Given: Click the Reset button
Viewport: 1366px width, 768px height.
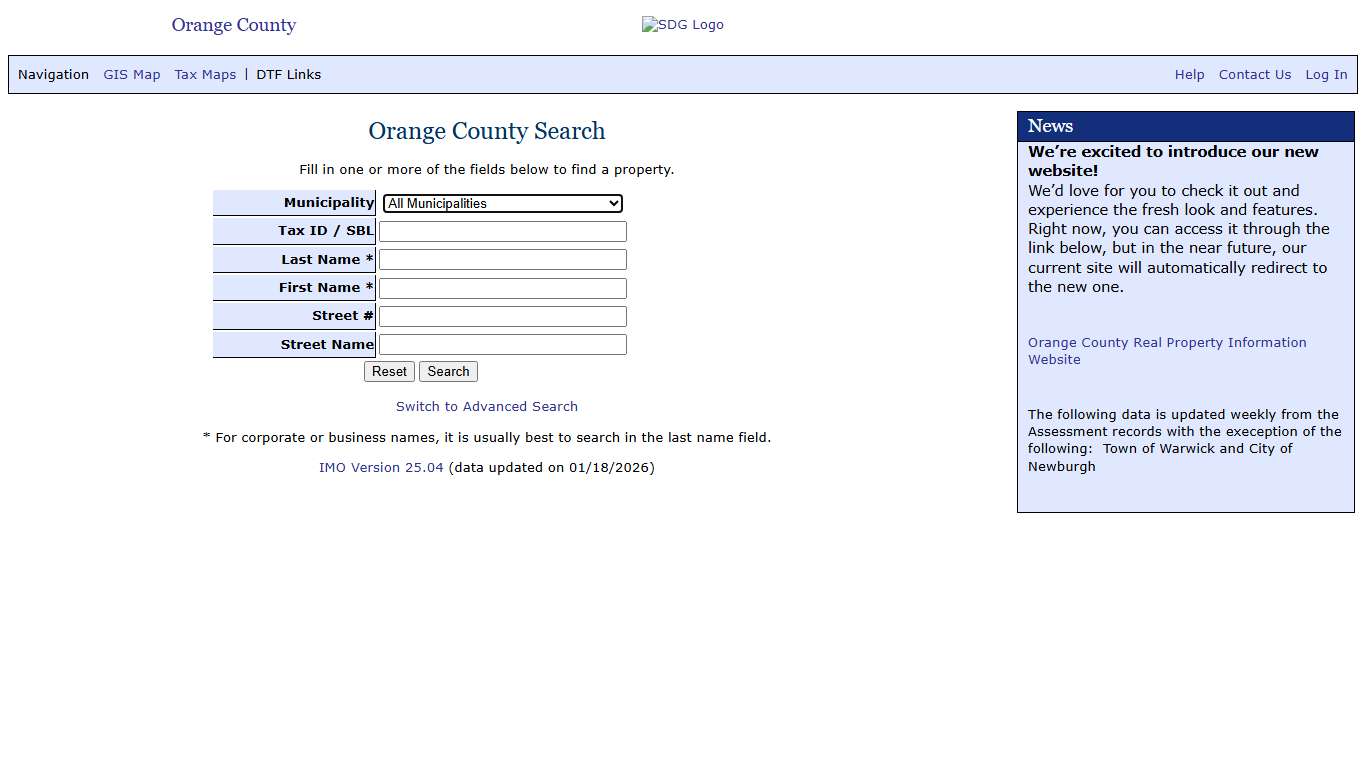Looking at the screenshot, I should [388, 371].
